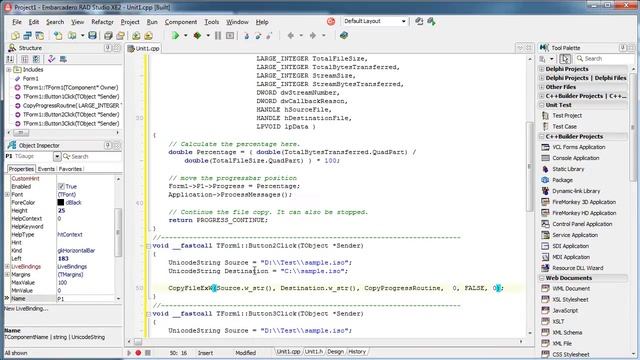Pin the Object Inspector panel
Image resolution: width=640 pixels, height=360 pixels.
tap(108, 145)
